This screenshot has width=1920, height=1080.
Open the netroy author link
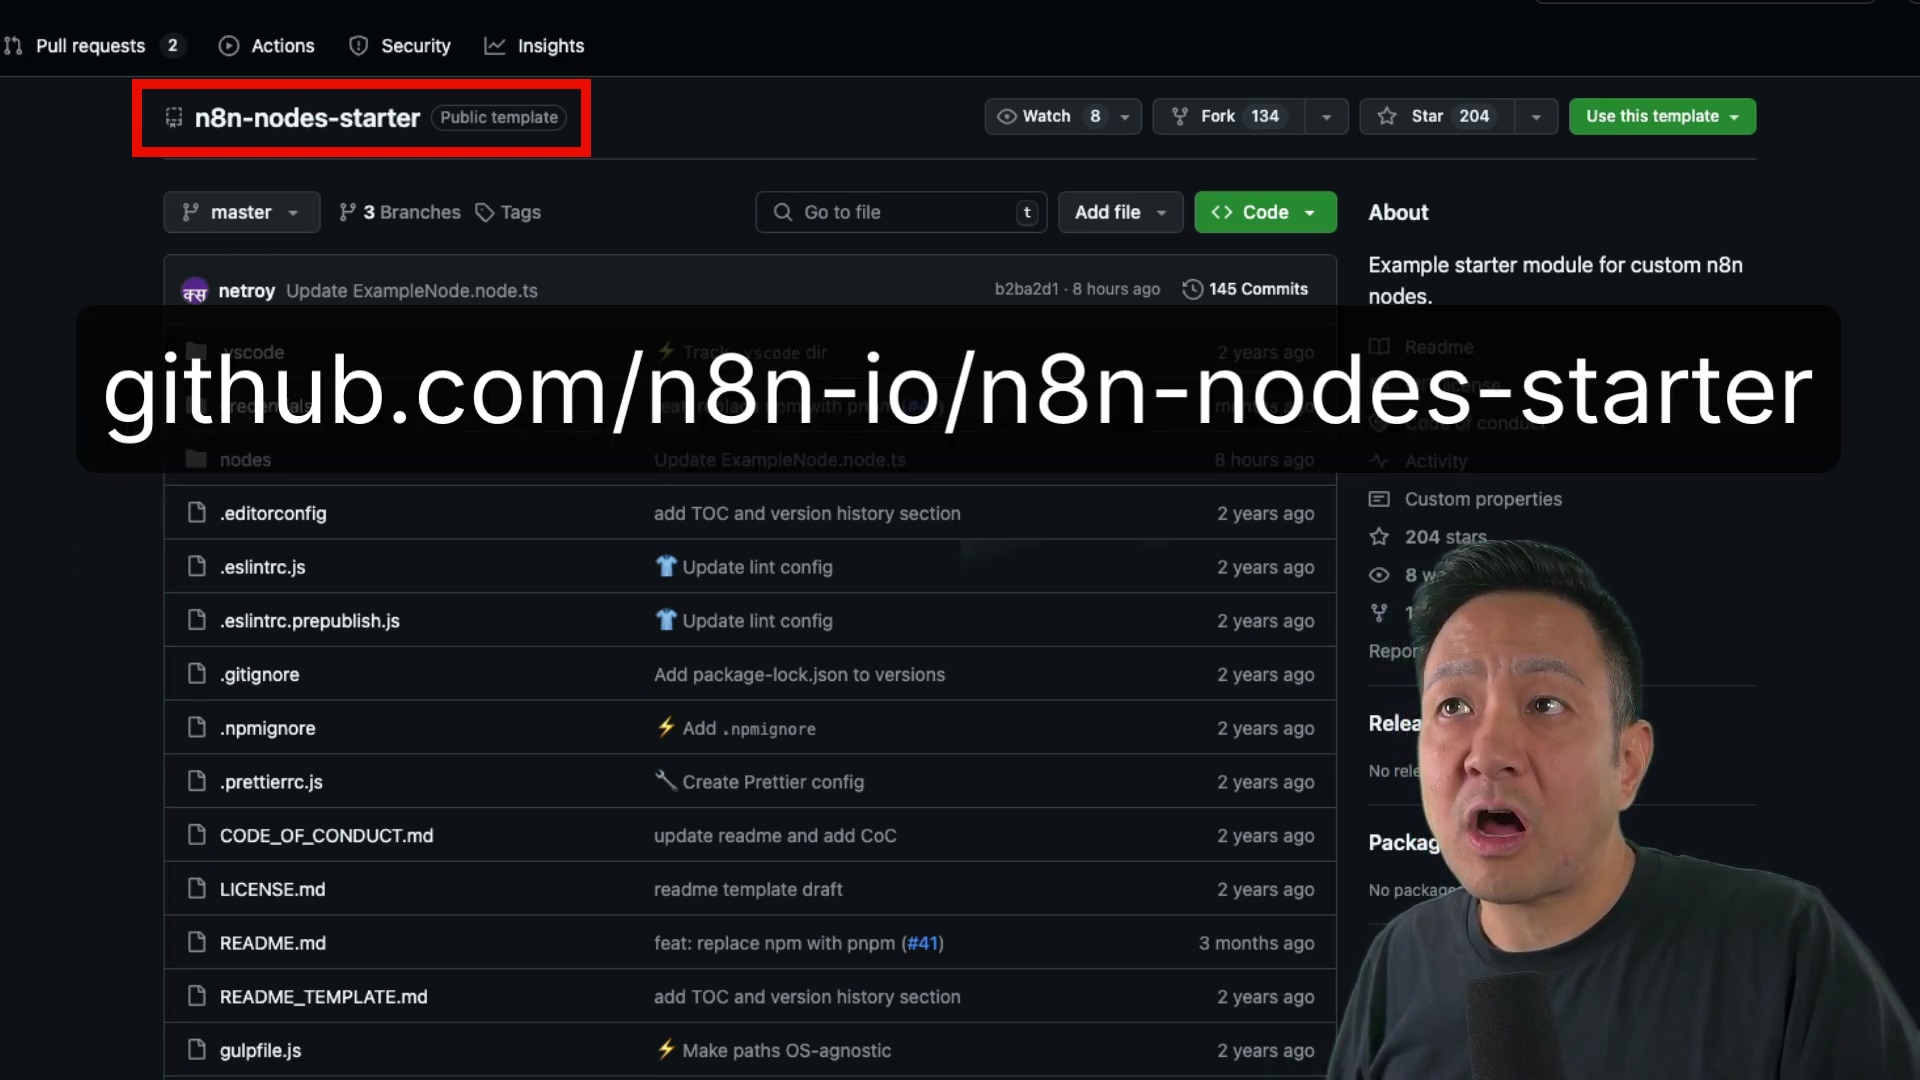point(247,291)
